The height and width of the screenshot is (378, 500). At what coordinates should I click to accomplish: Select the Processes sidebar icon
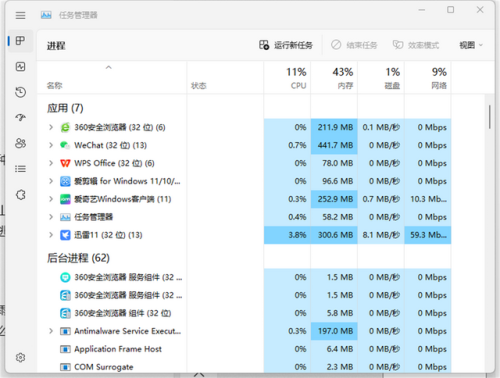pyautogui.click(x=20, y=41)
